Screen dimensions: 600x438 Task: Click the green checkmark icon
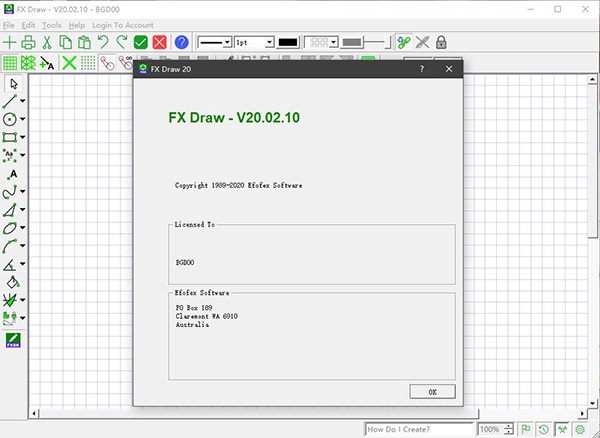pyautogui.click(x=140, y=42)
